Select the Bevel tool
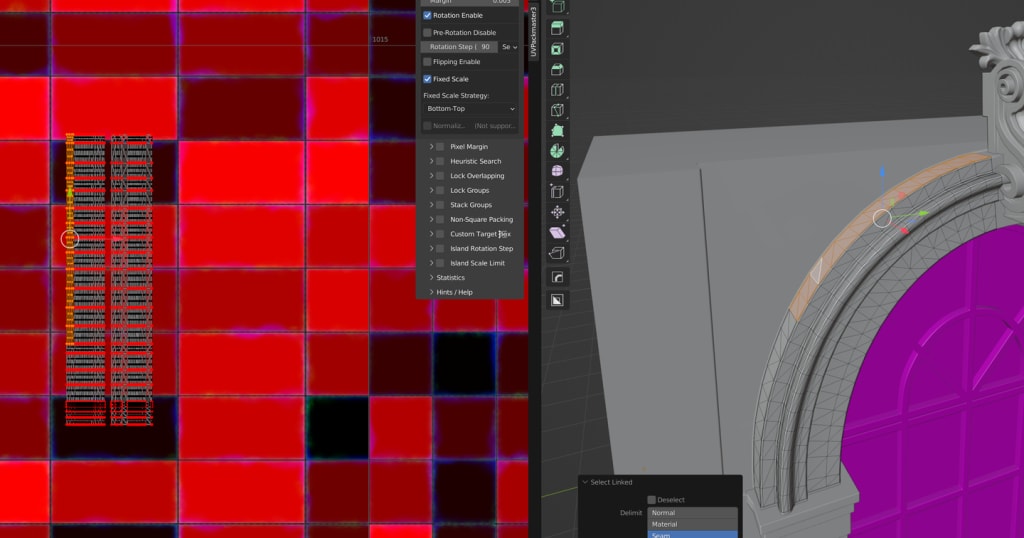 [x=557, y=69]
